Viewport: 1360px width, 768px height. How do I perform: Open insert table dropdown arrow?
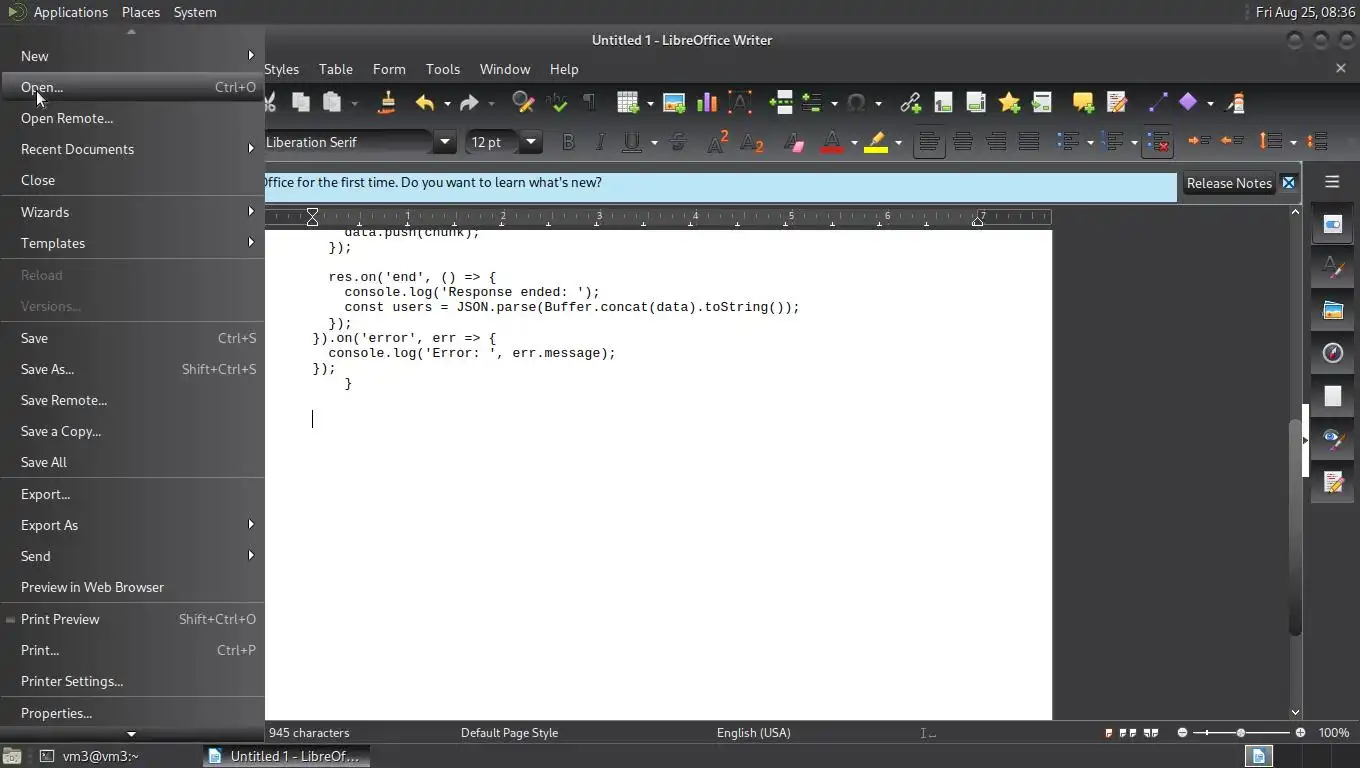[x=650, y=102]
